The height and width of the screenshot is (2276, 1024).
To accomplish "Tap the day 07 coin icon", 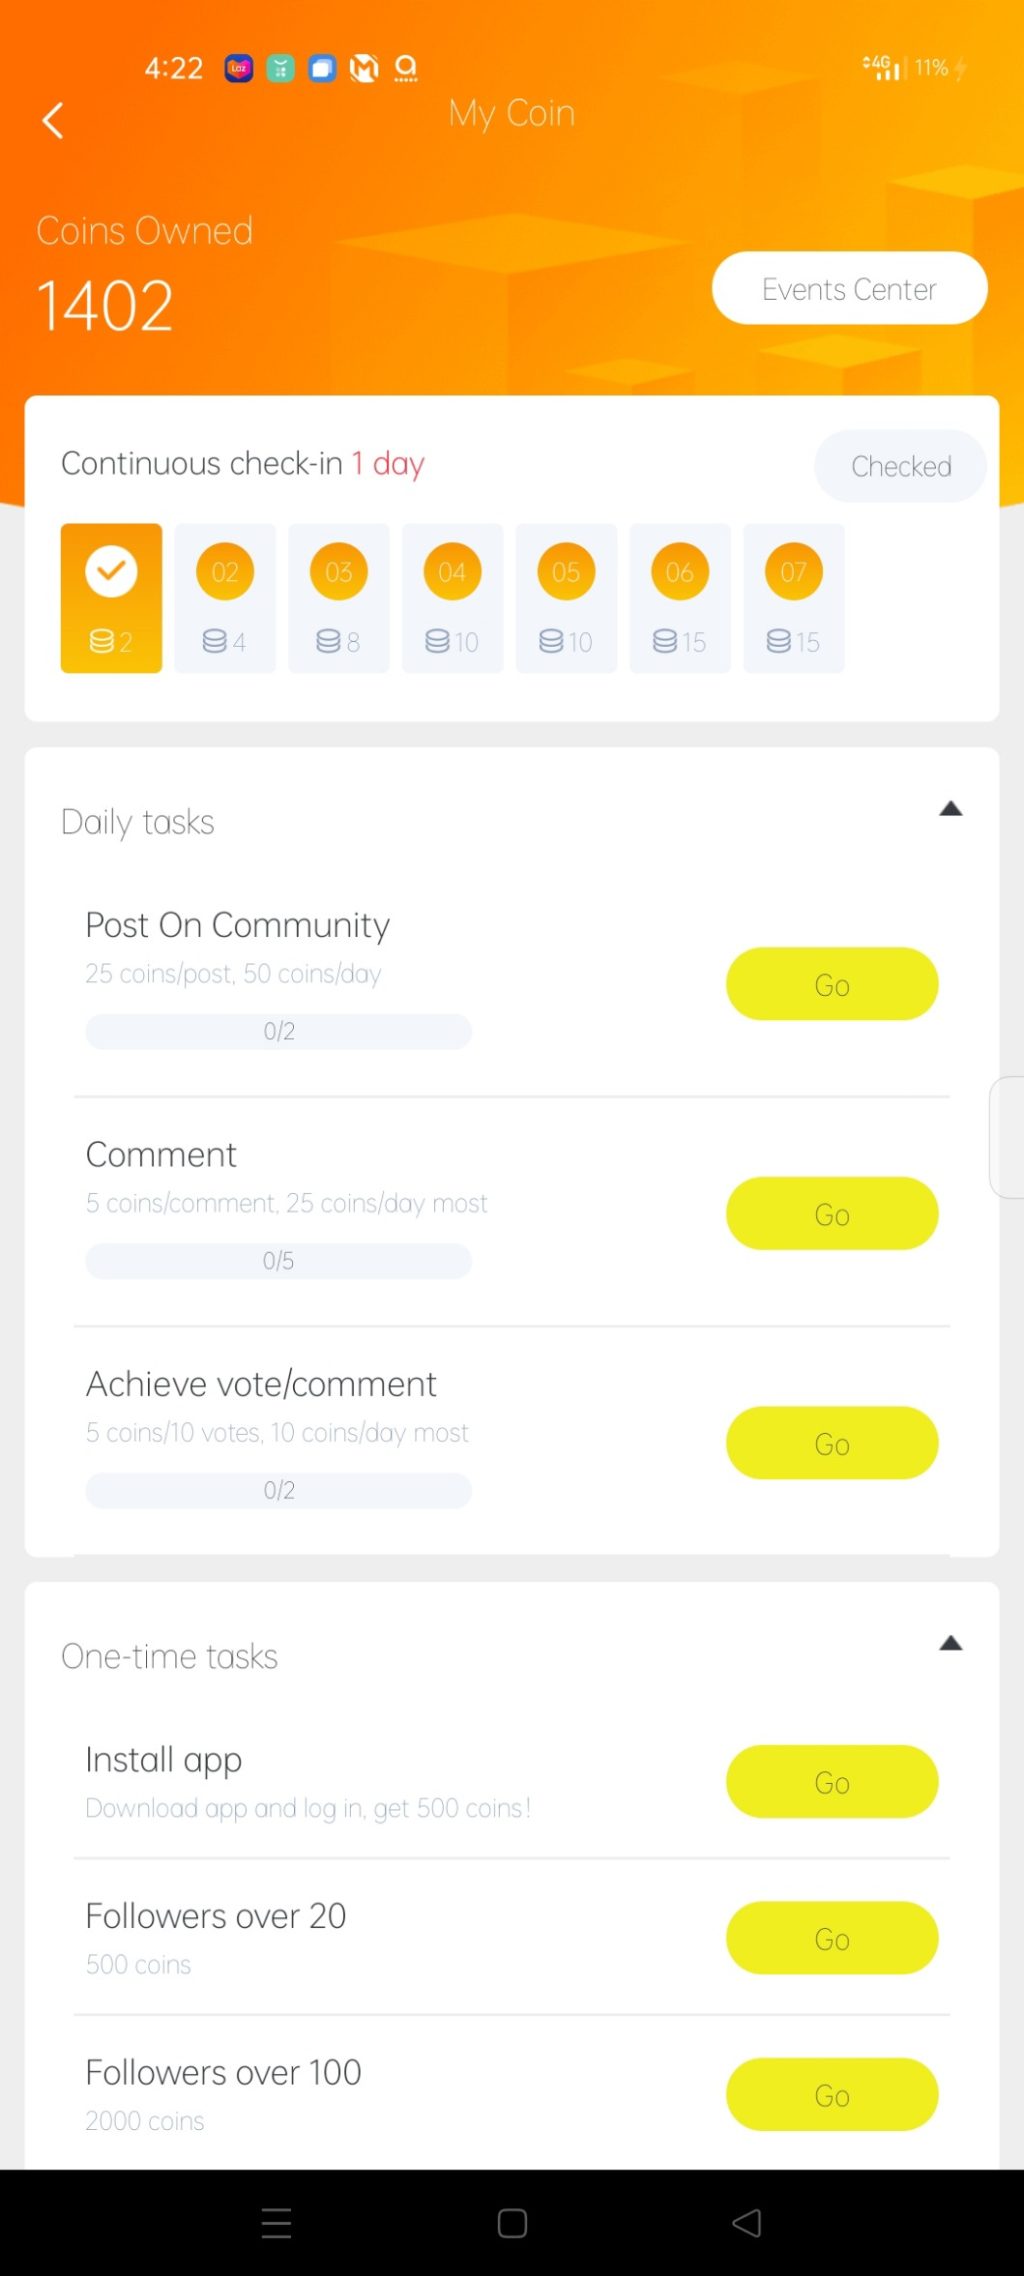I will [793, 573].
